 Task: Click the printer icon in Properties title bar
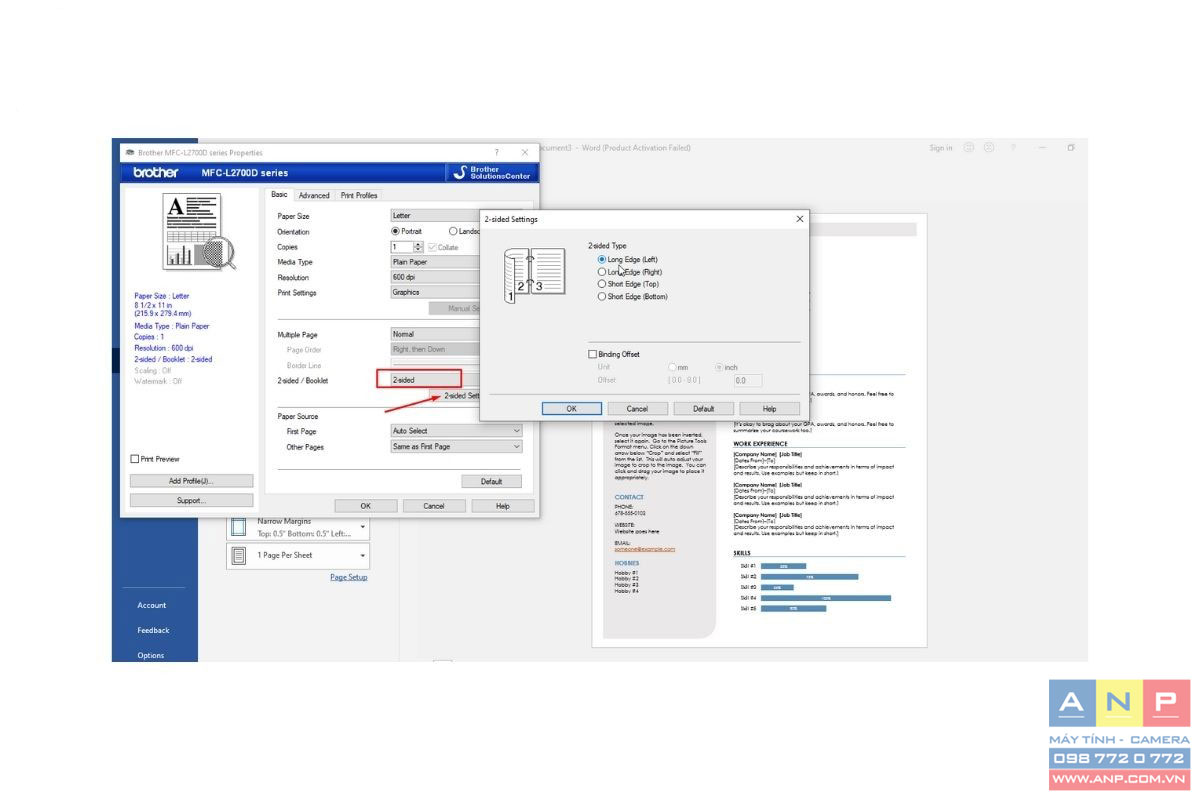pos(130,152)
